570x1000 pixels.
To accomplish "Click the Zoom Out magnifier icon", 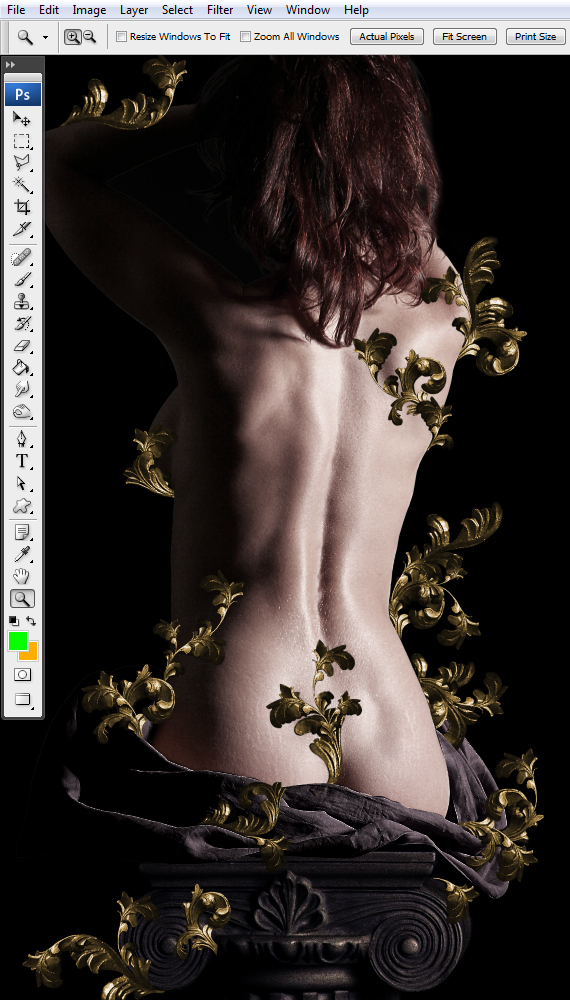I will click(89, 36).
